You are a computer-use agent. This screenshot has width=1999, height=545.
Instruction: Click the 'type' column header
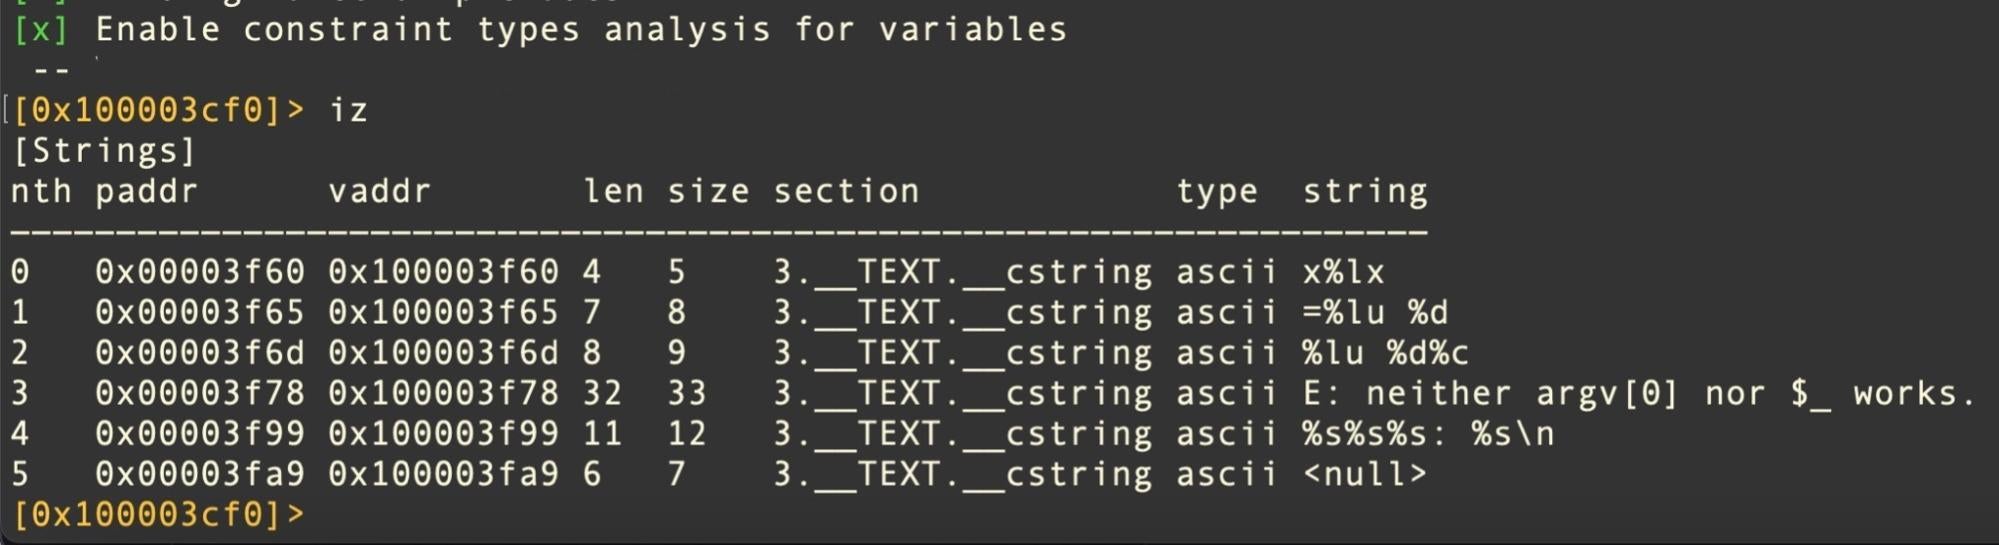(1216, 191)
